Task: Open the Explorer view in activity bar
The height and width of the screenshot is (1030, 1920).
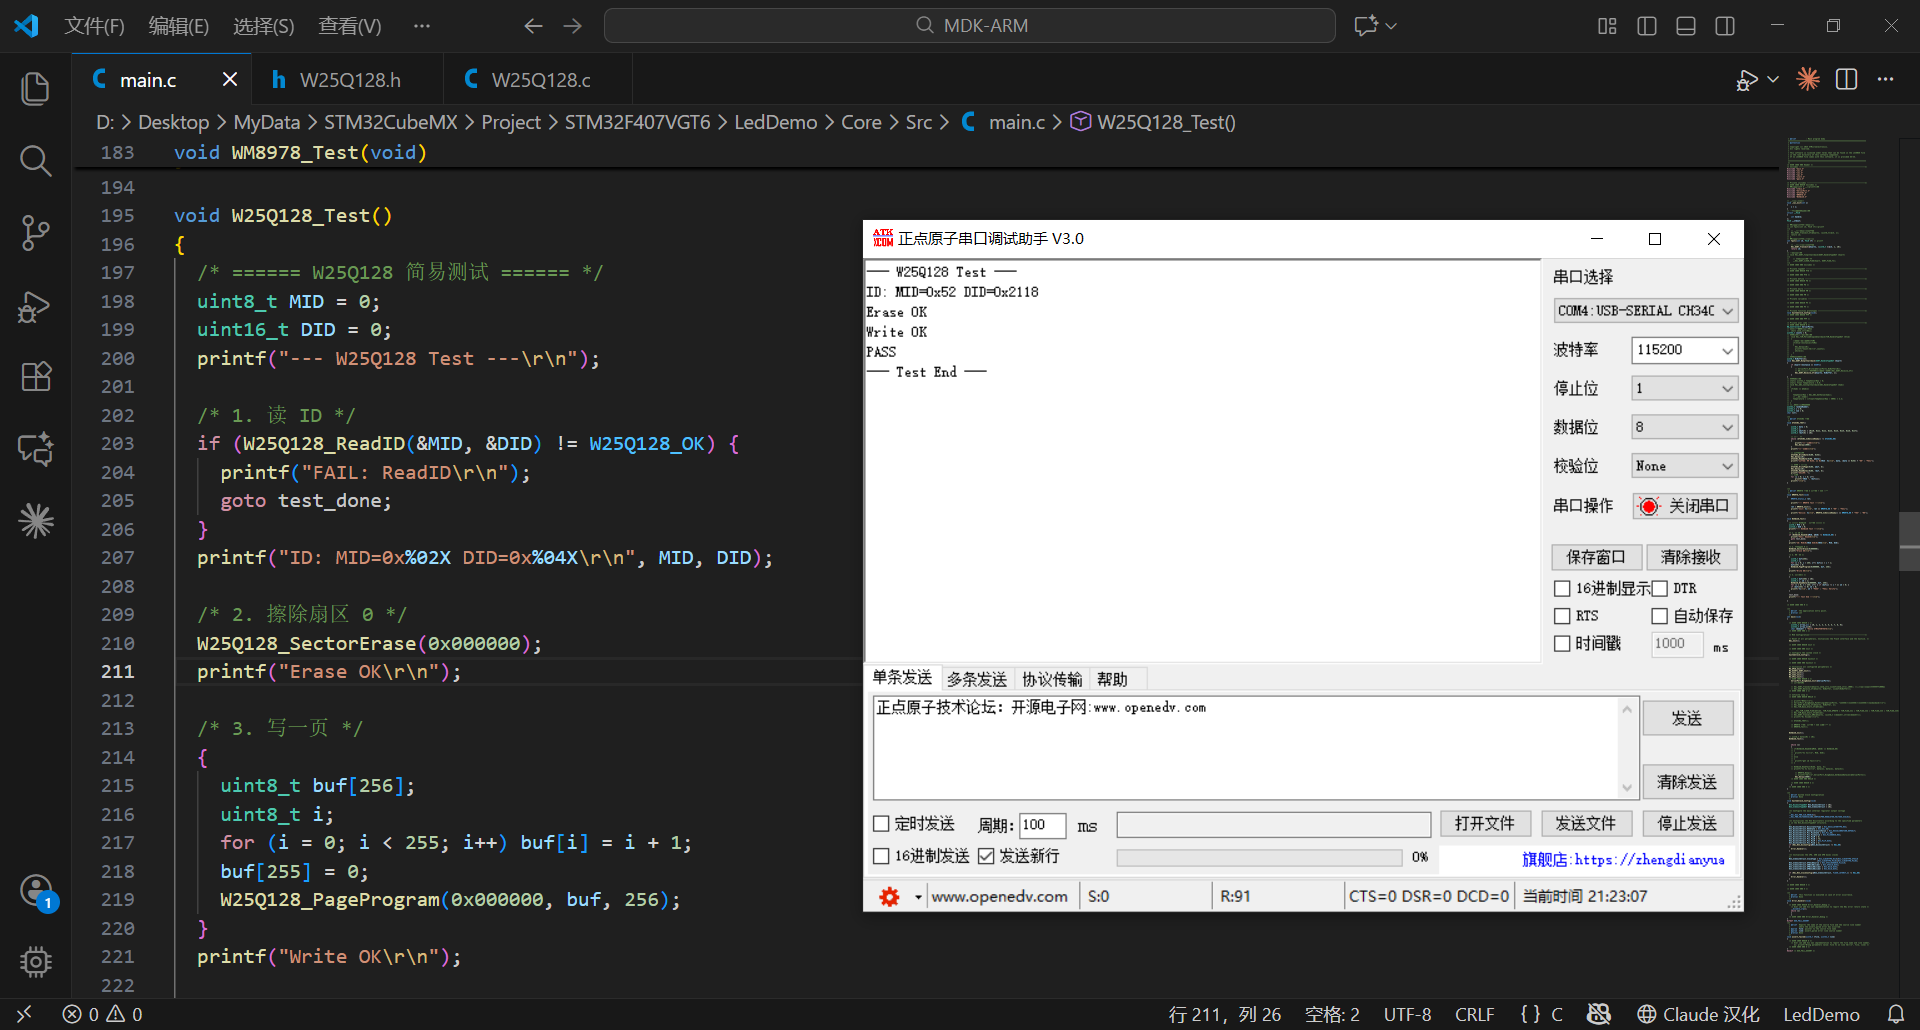Action: point(36,89)
